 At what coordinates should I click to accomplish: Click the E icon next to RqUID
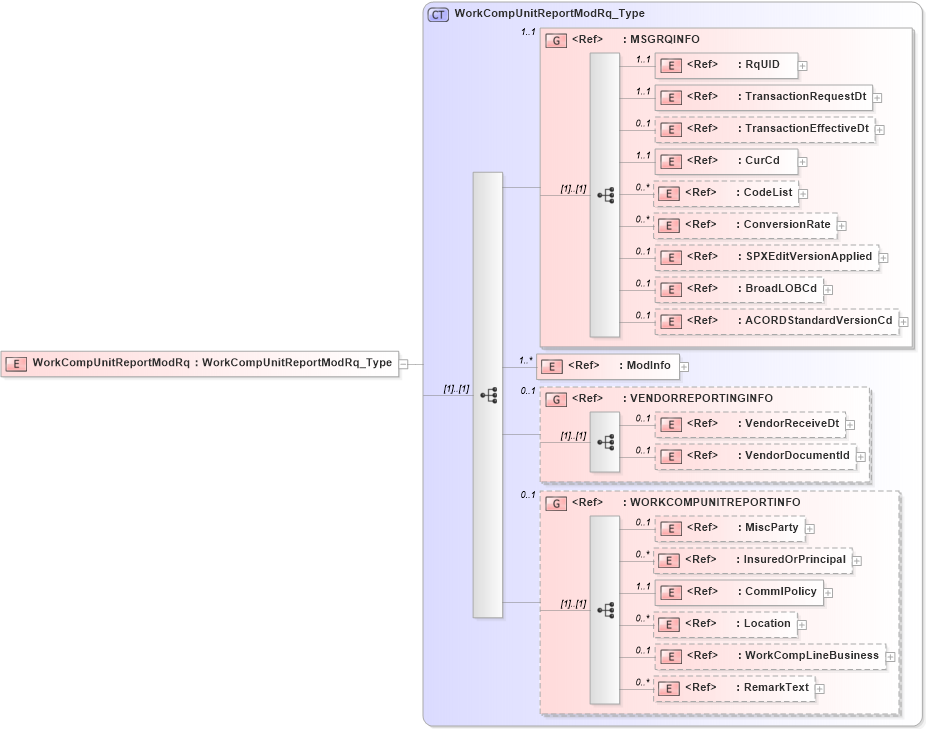pyautogui.click(x=670, y=65)
